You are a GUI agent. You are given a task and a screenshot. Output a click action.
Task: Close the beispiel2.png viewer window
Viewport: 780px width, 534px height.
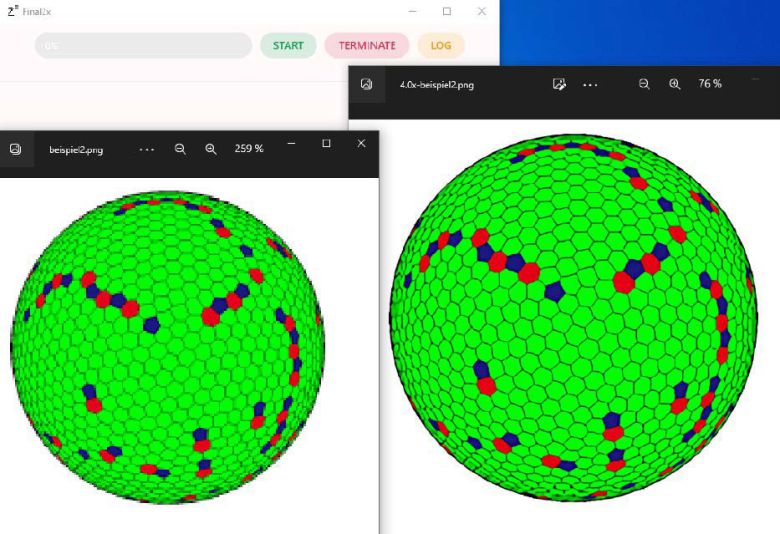(x=361, y=144)
